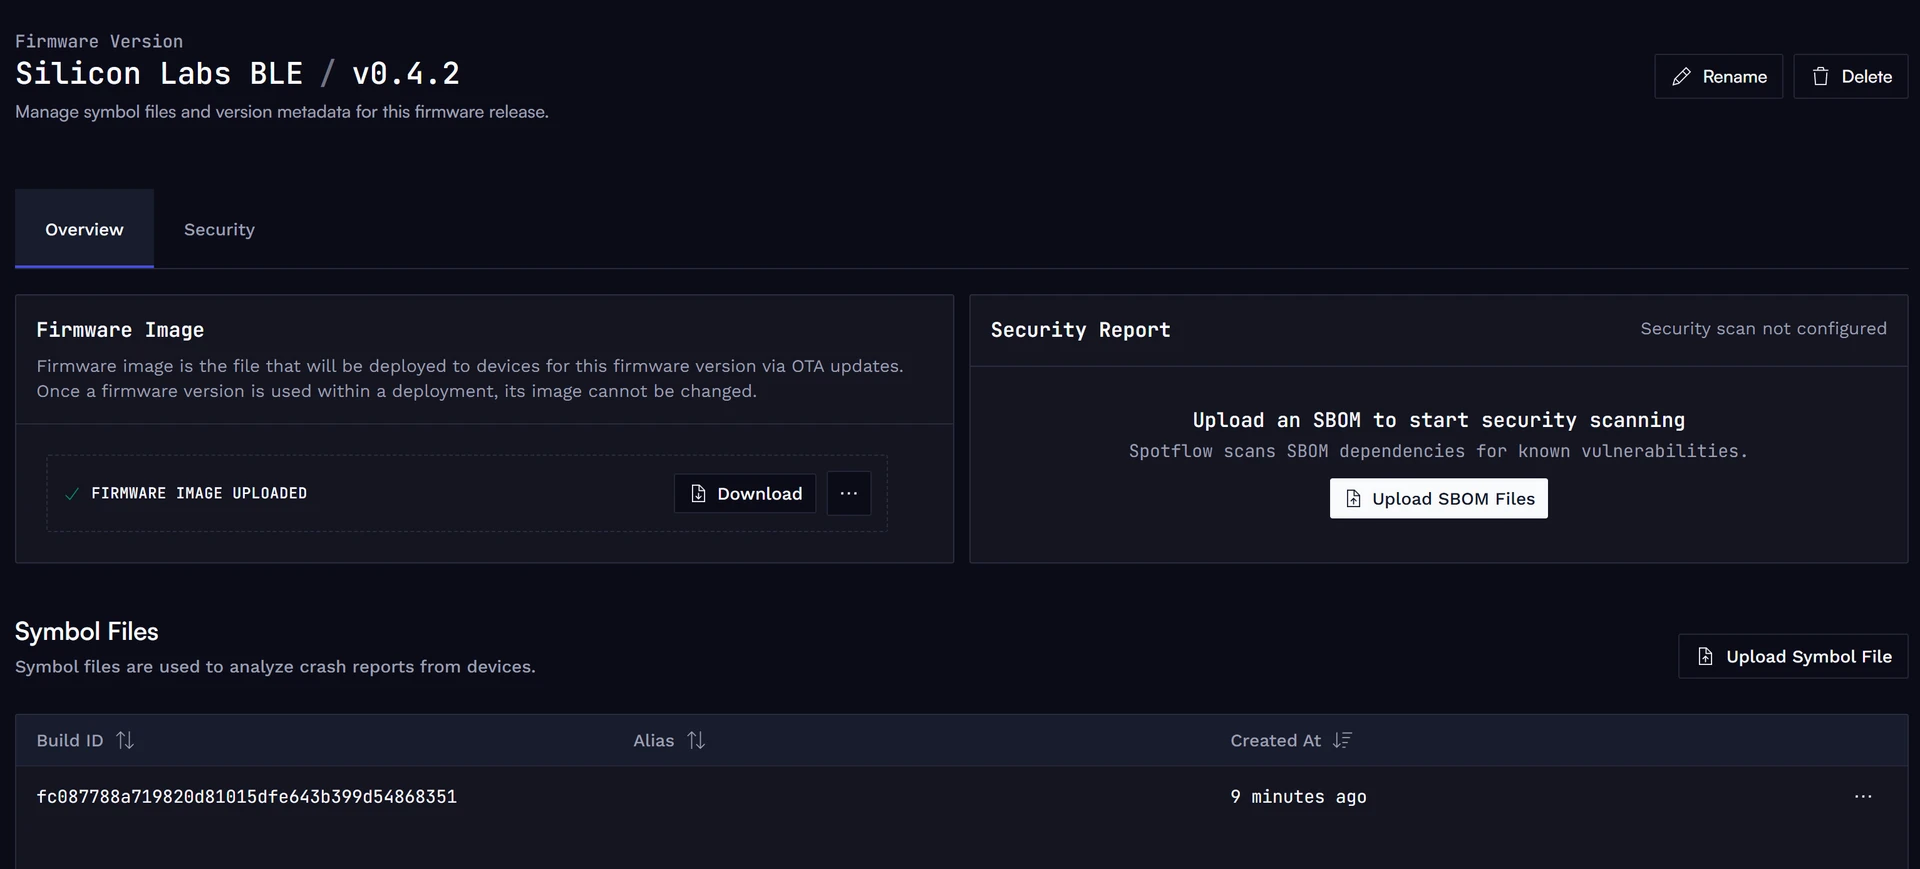Click the v0.4.2 version label
Screen dimensions: 1920x869
tap(406, 73)
